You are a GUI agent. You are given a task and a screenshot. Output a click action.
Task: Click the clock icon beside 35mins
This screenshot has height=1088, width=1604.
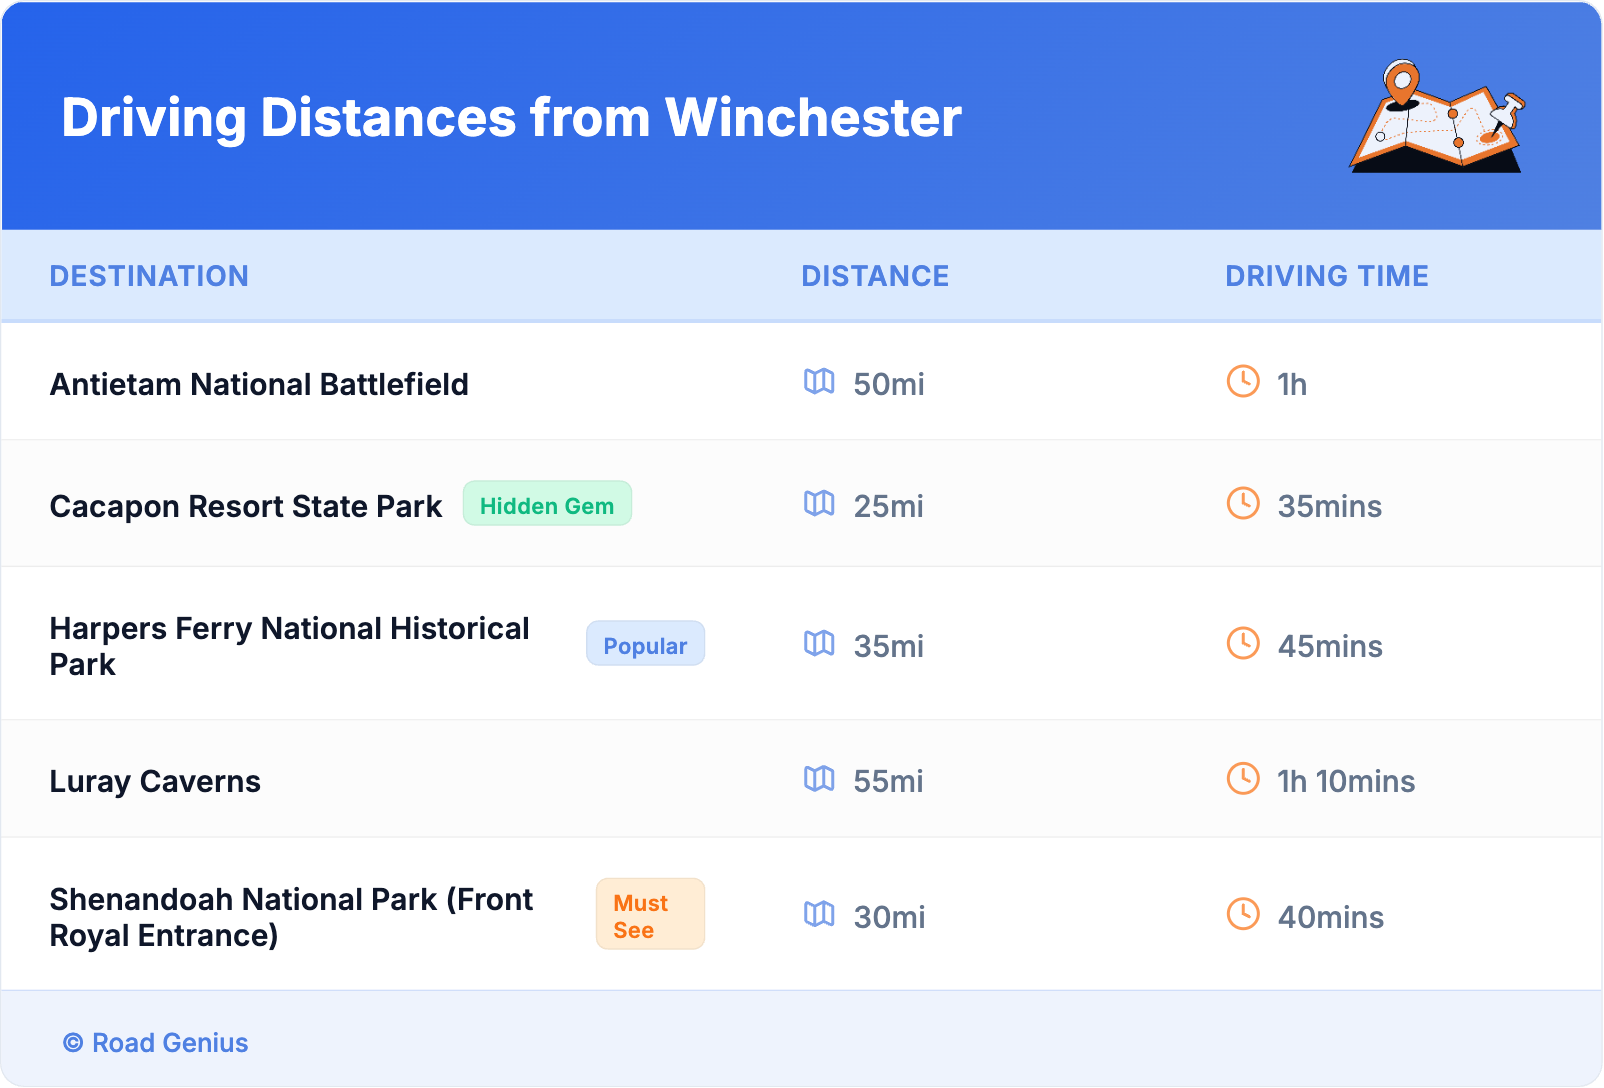[1243, 504]
